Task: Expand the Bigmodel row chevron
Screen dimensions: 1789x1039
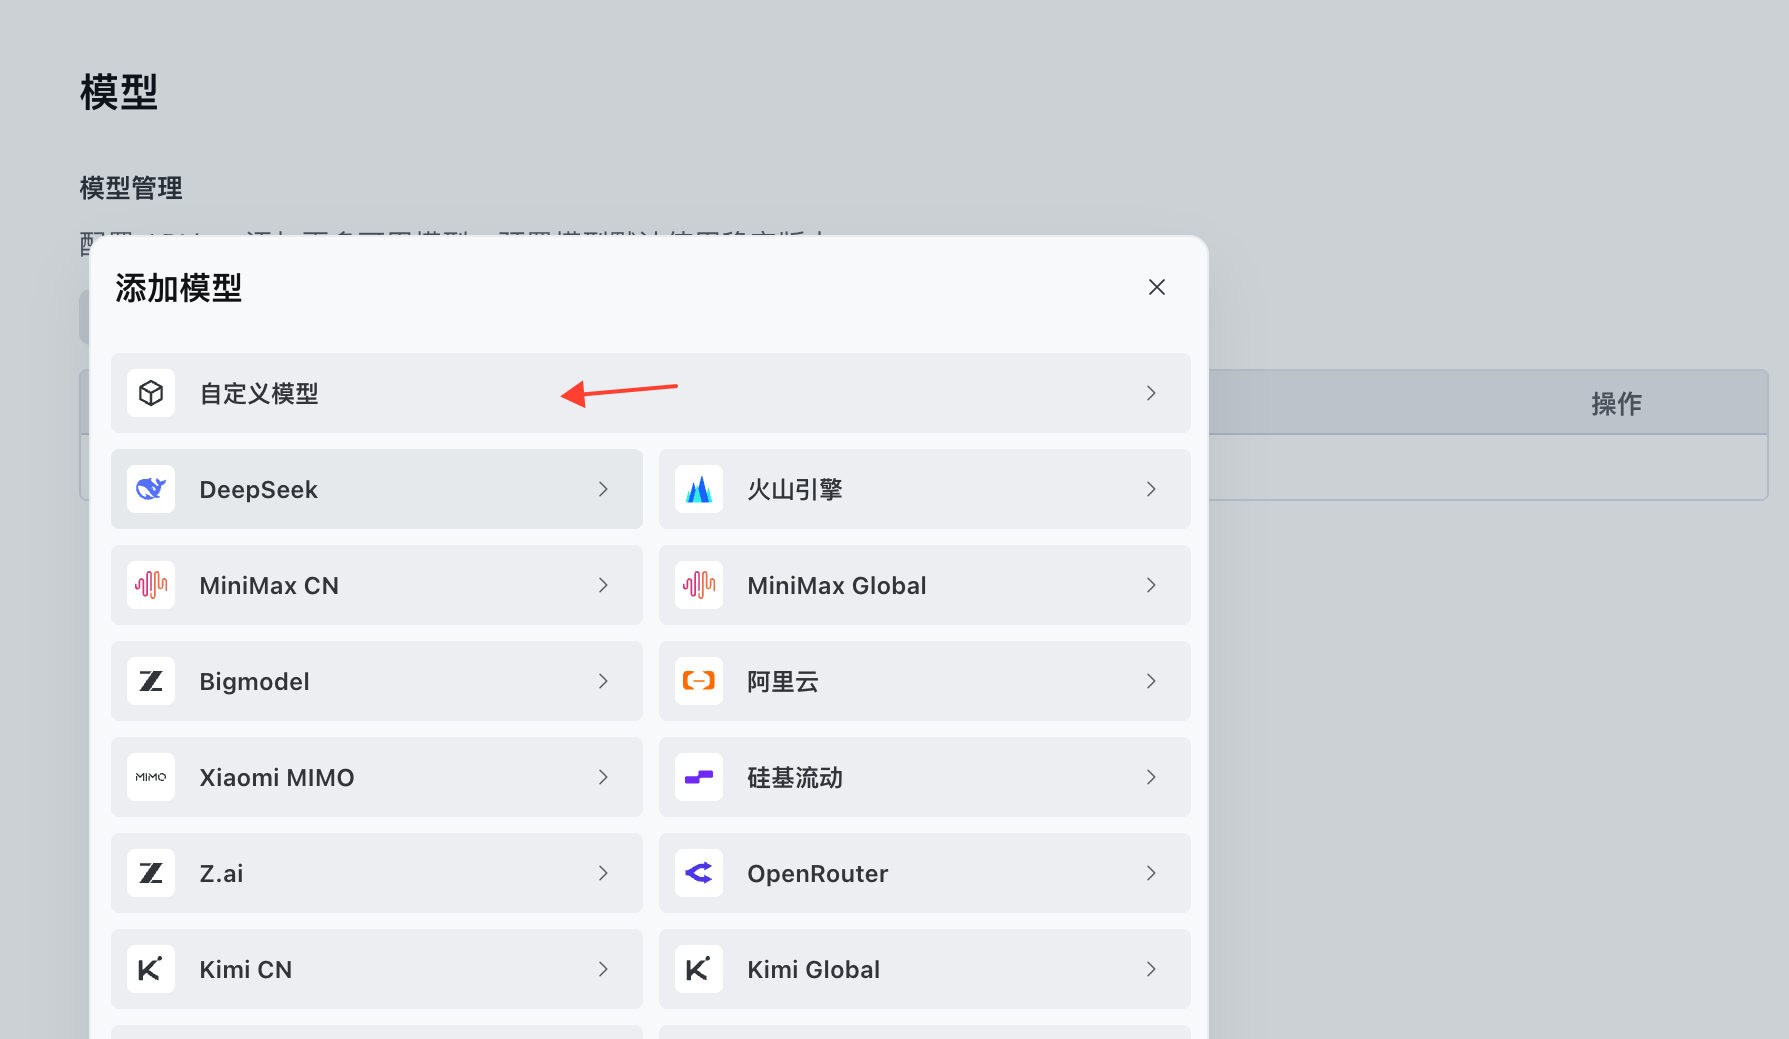Action: [603, 681]
